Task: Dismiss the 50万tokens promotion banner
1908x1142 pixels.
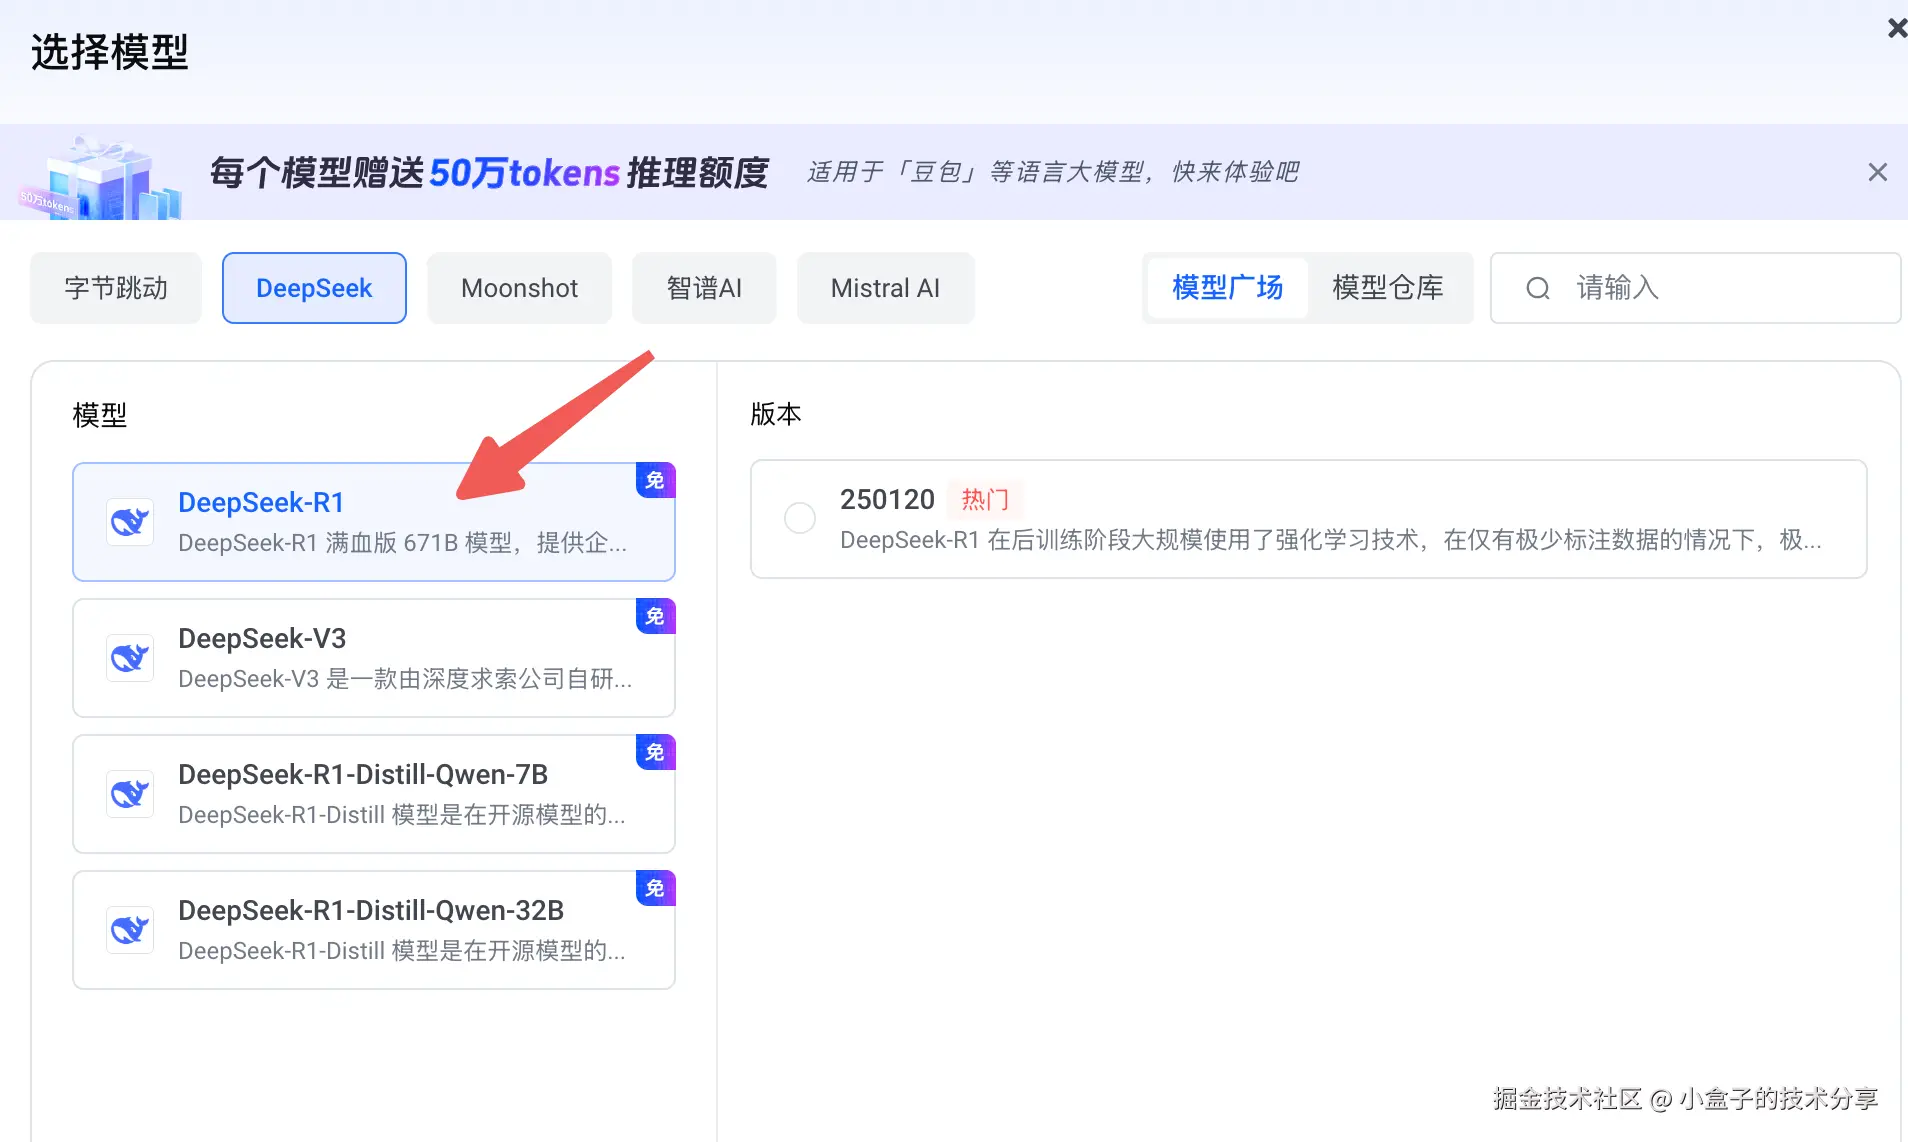Action: click(1877, 172)
